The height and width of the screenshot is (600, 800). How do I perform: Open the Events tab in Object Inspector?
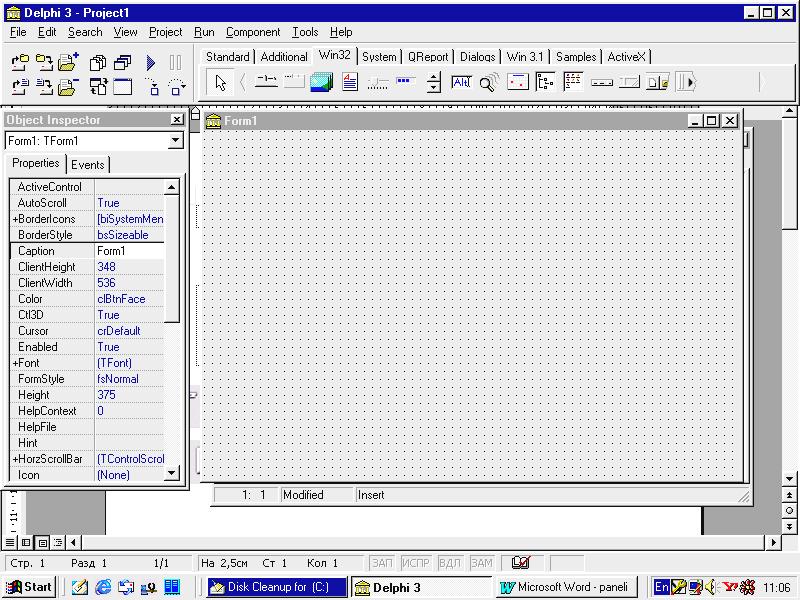coord(88,165)
